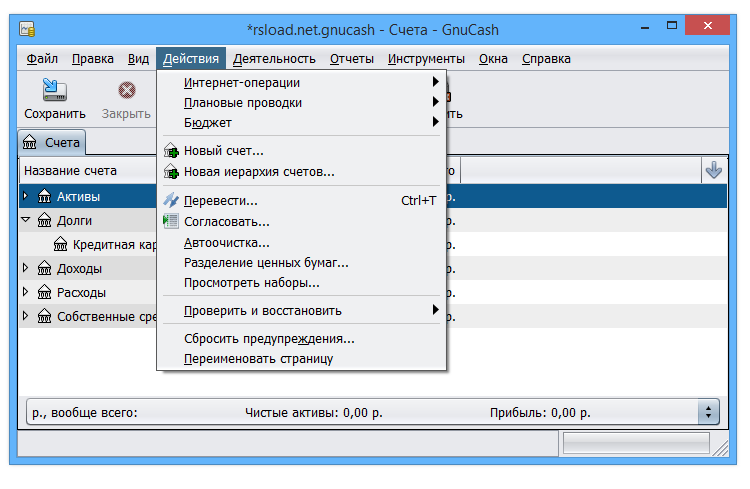Open the Интернет-операции submenu
The height and width of the screenshot is (489, 750).
pyautogui.click(x=301, y=82)
